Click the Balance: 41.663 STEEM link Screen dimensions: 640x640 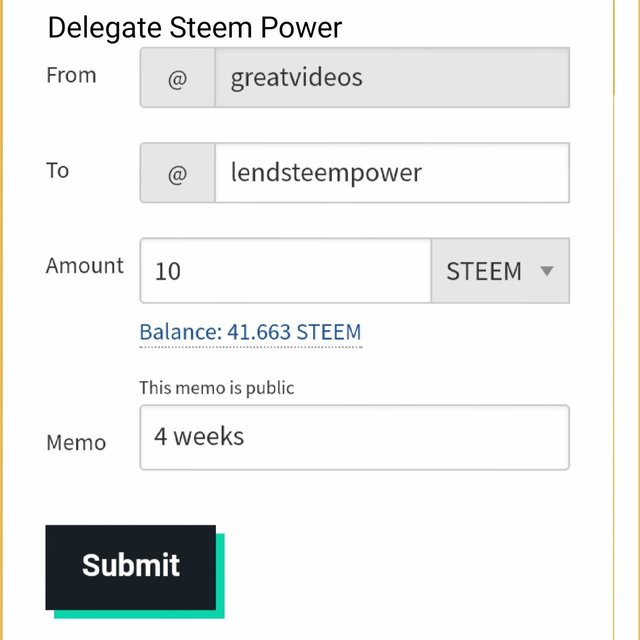click(x=250, y=332)
